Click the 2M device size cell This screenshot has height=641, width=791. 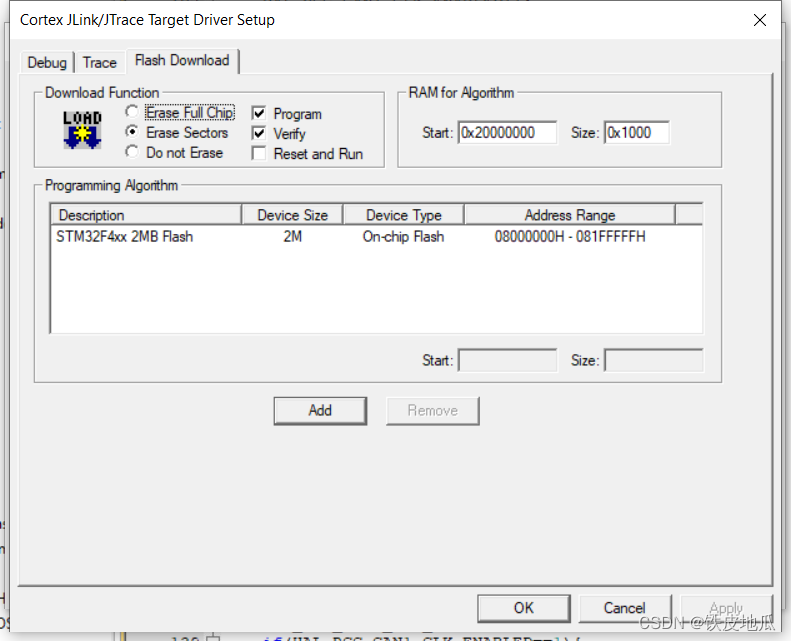[293, 237]
